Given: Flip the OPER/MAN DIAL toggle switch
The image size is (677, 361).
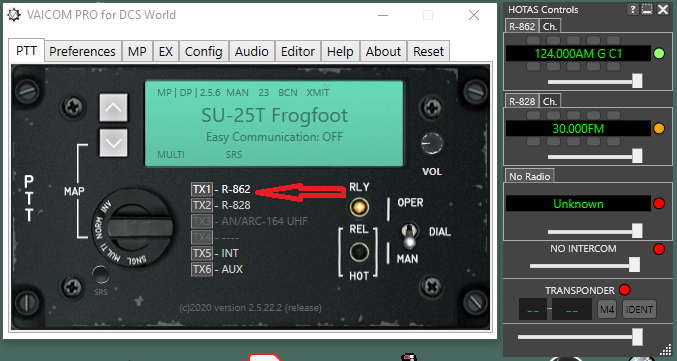Looking at the screenshot, I should (x=409, y=236).
